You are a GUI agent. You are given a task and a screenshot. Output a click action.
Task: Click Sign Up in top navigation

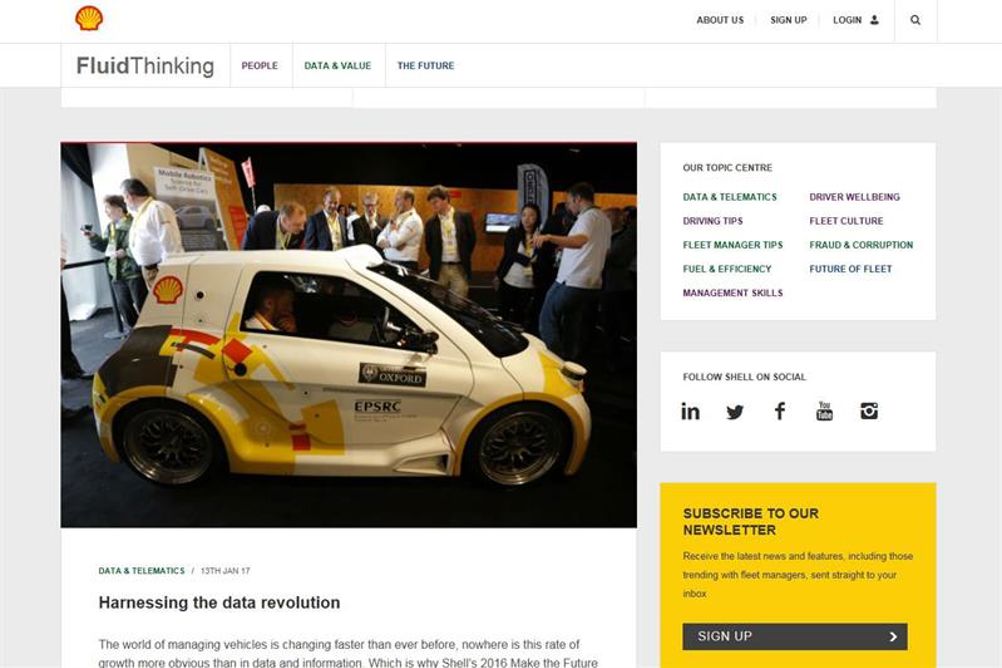pyautogui.click(x=789, y=20)
